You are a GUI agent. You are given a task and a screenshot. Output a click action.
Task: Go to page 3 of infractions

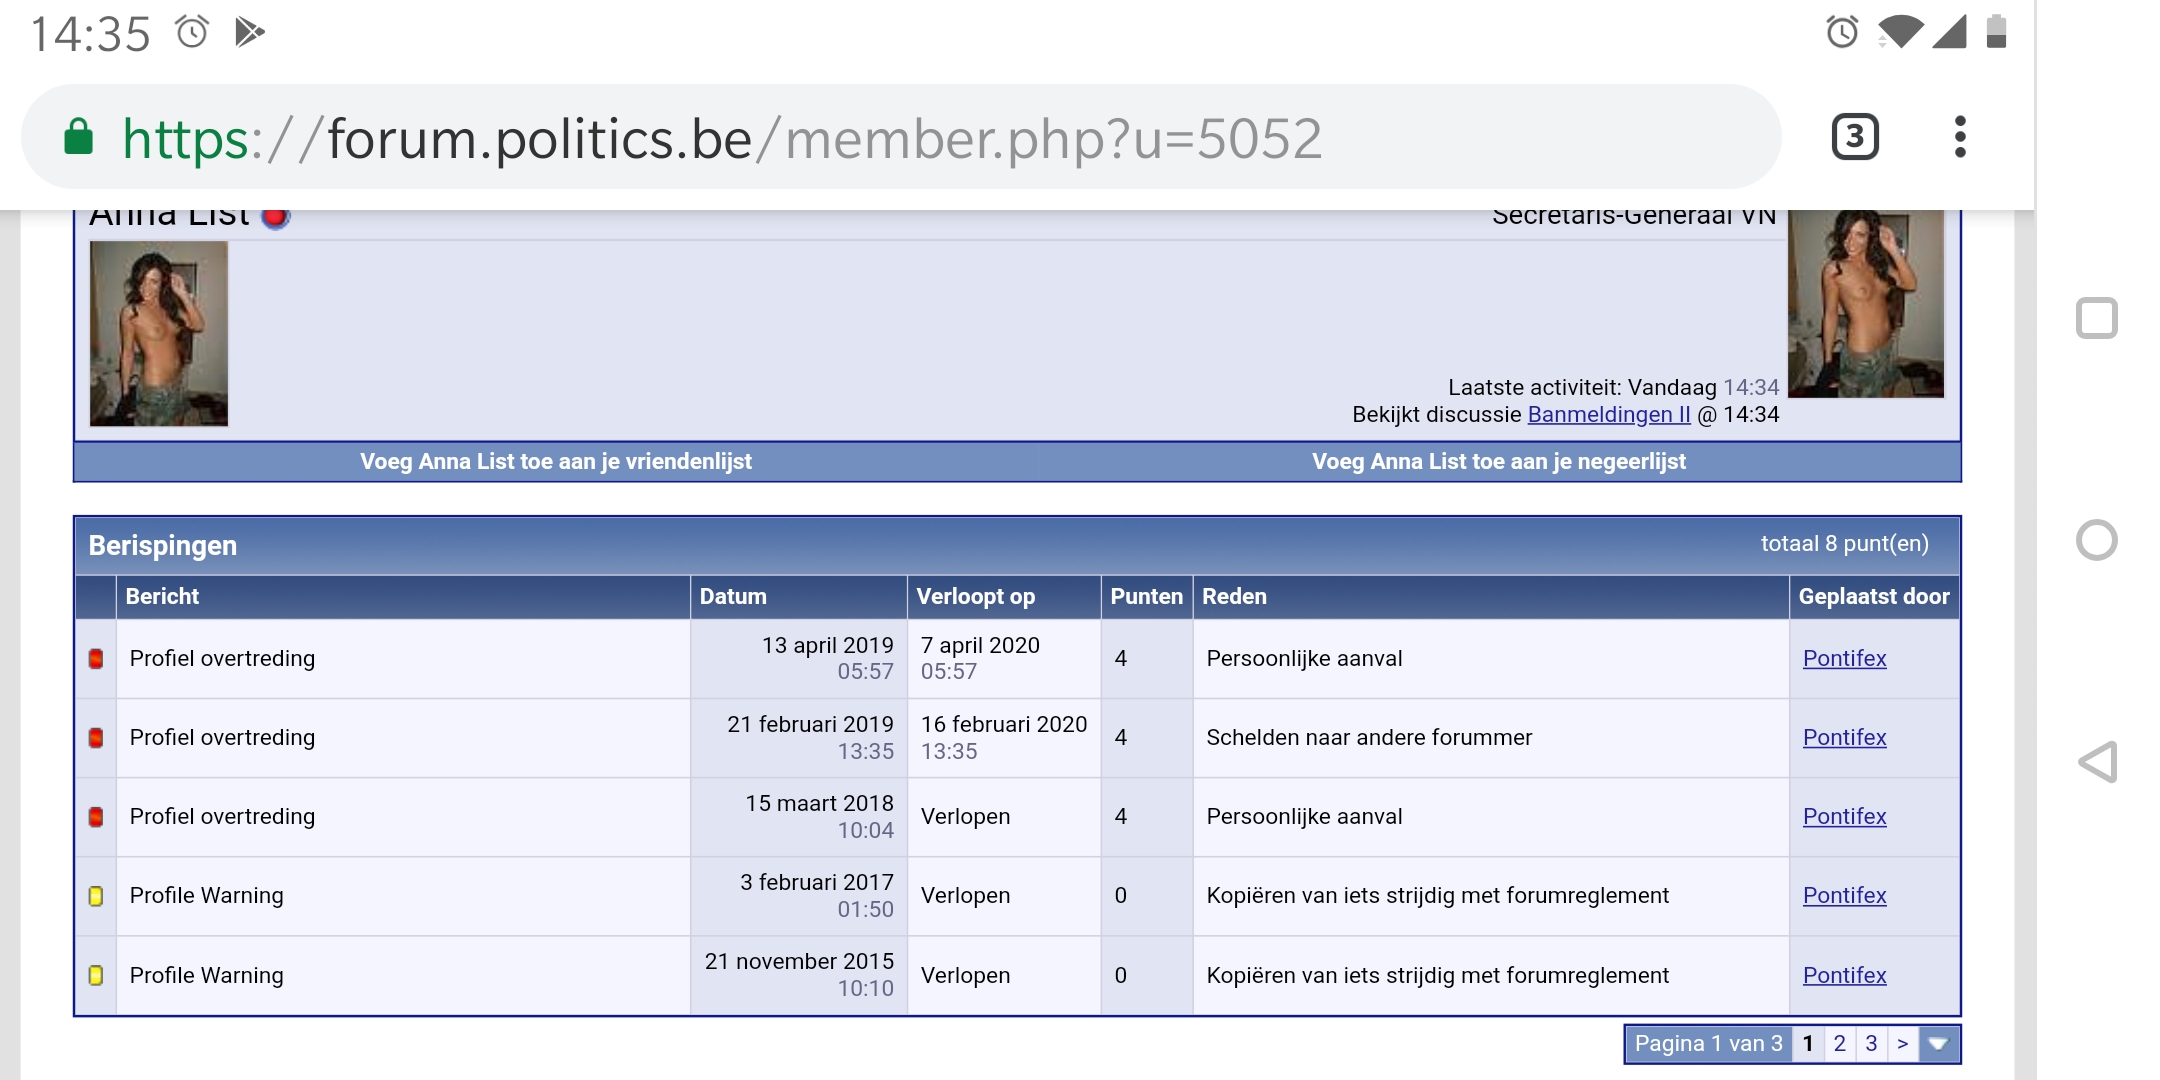coord(1871,1044)
